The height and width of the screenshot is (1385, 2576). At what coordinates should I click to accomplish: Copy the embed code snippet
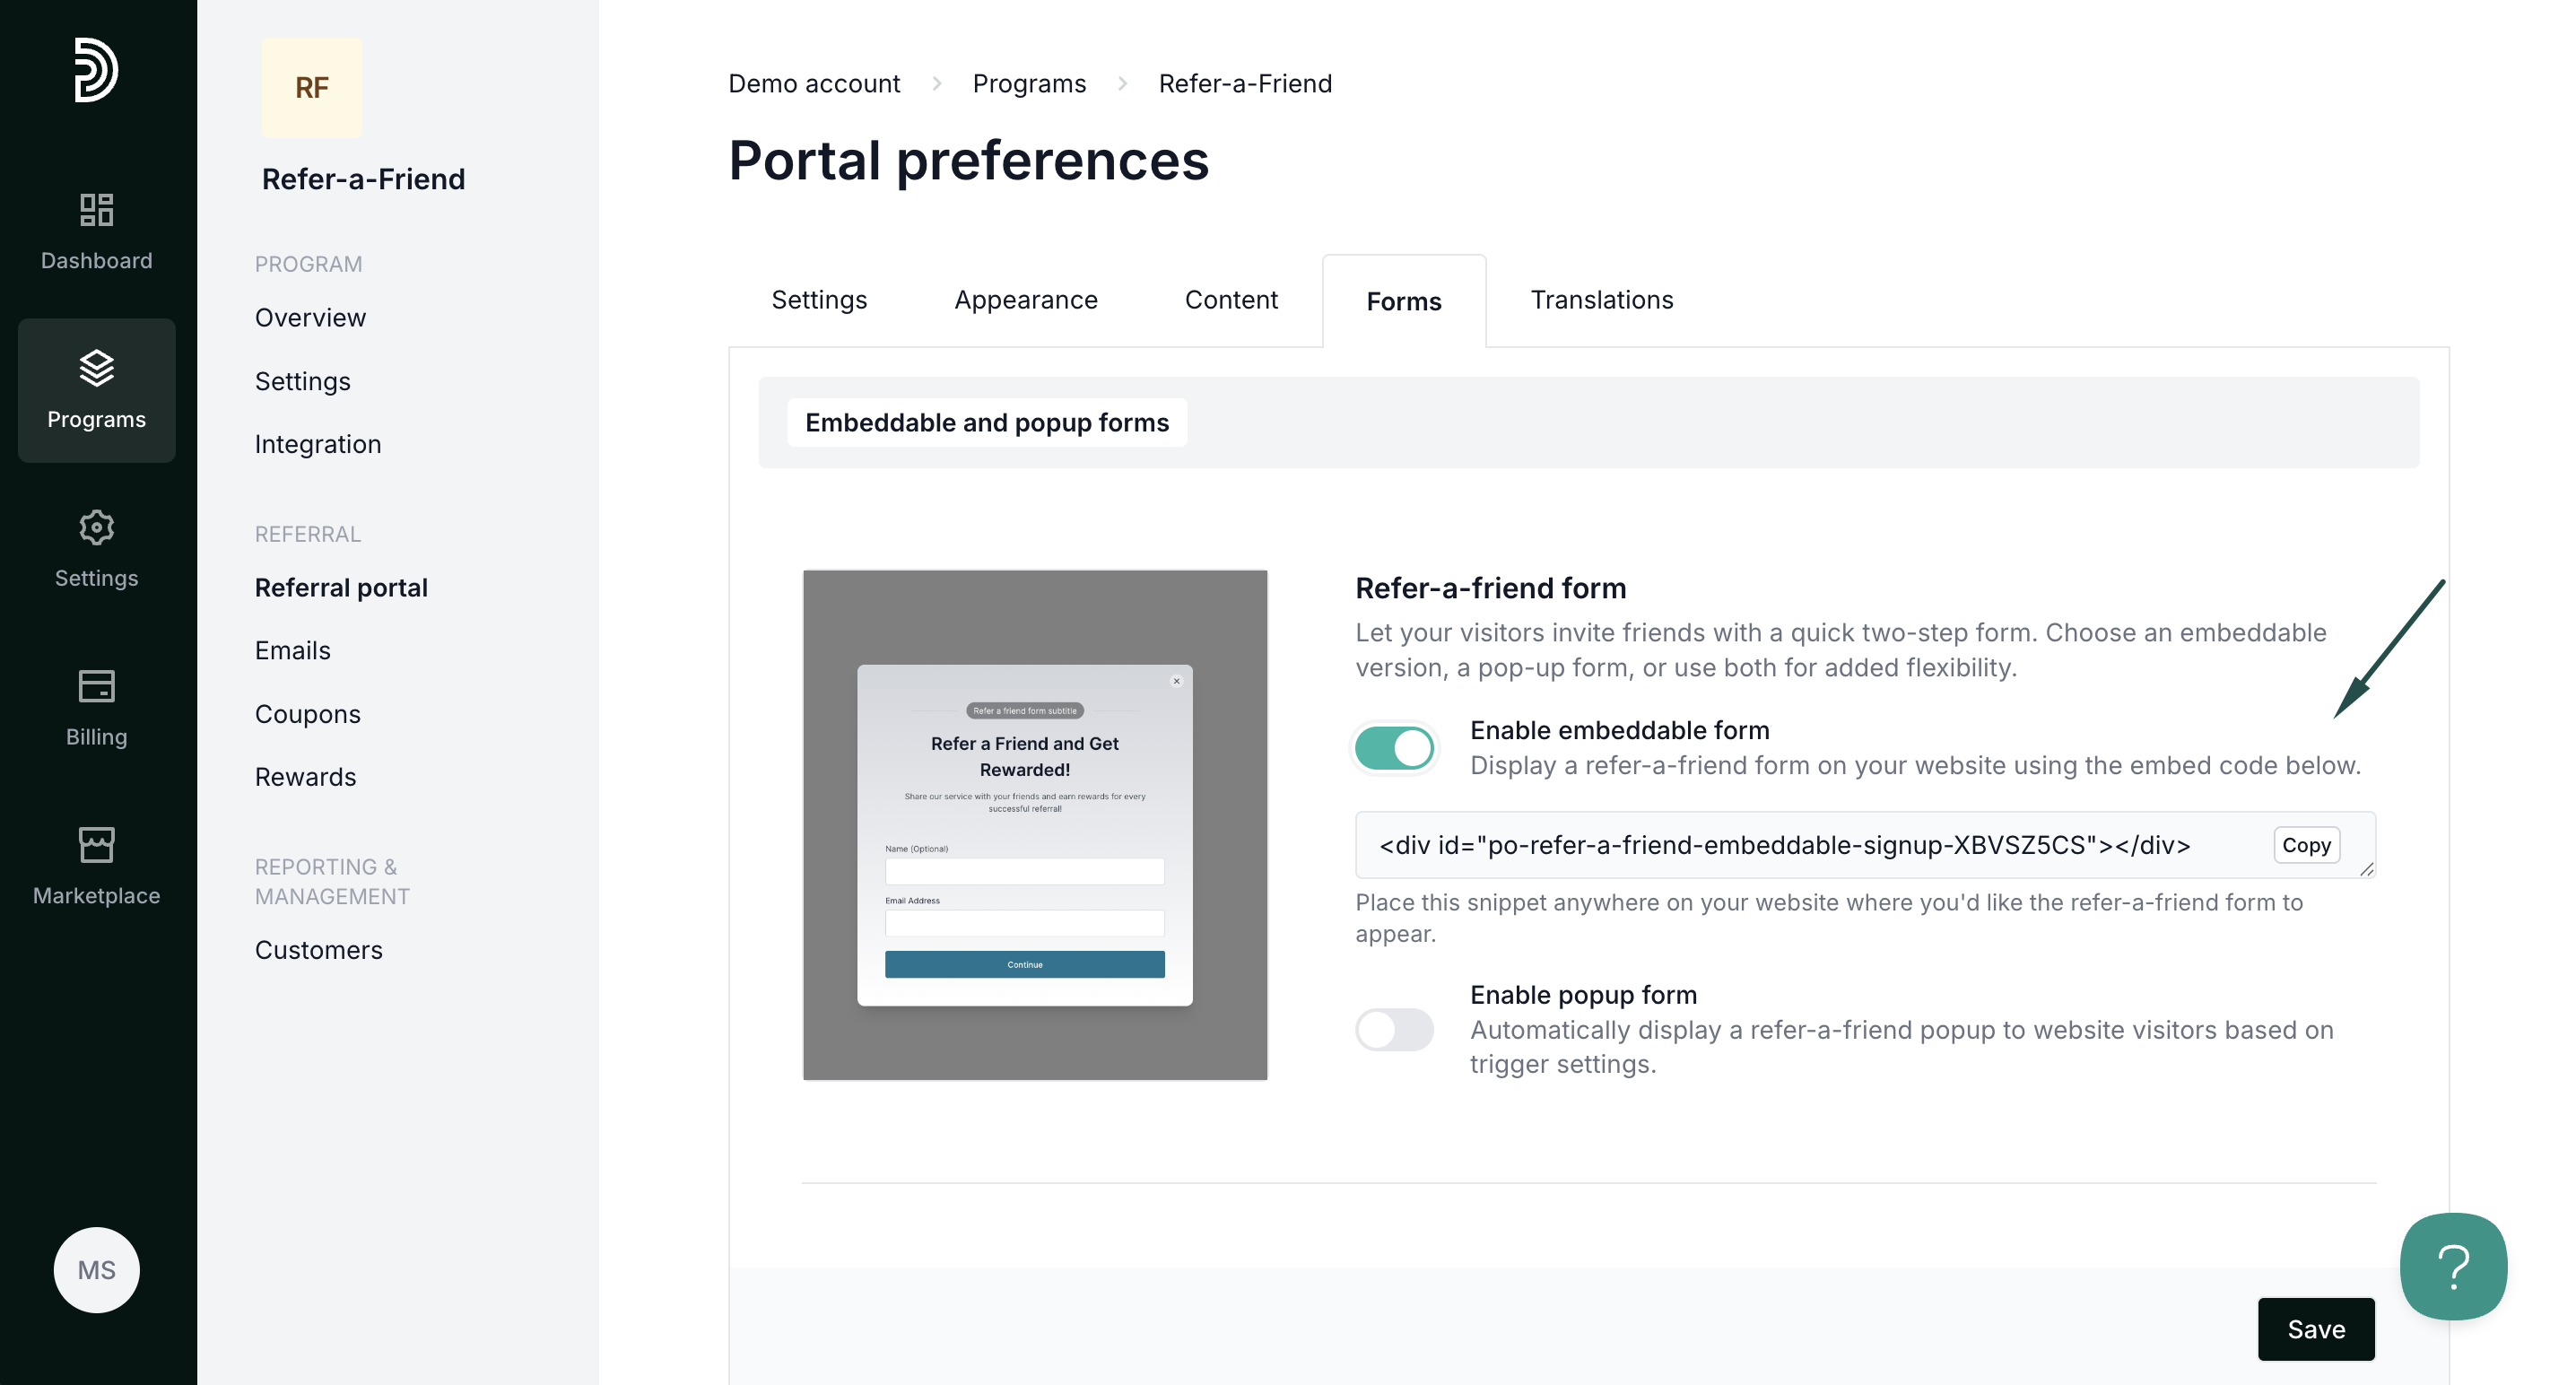click(x=2305, y=845)
